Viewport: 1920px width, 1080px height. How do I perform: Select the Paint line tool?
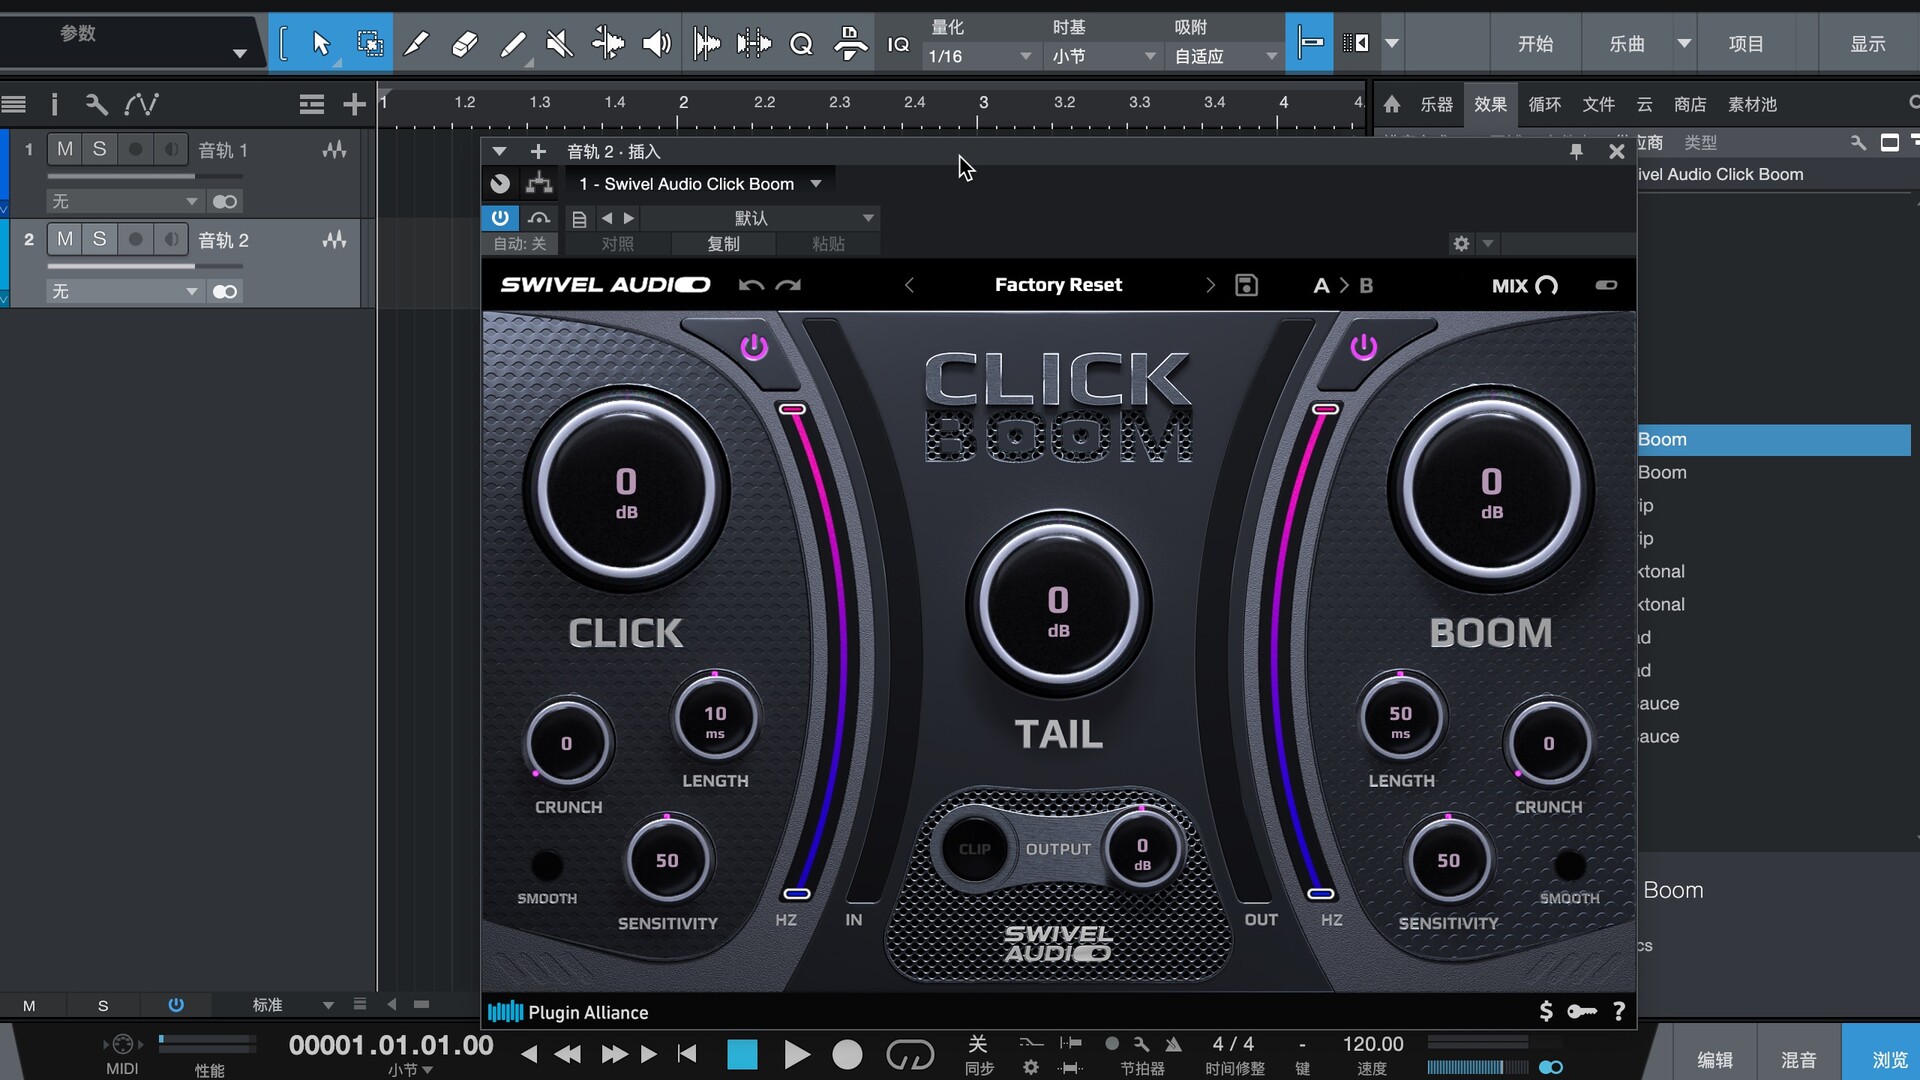[x=513, y=43]
